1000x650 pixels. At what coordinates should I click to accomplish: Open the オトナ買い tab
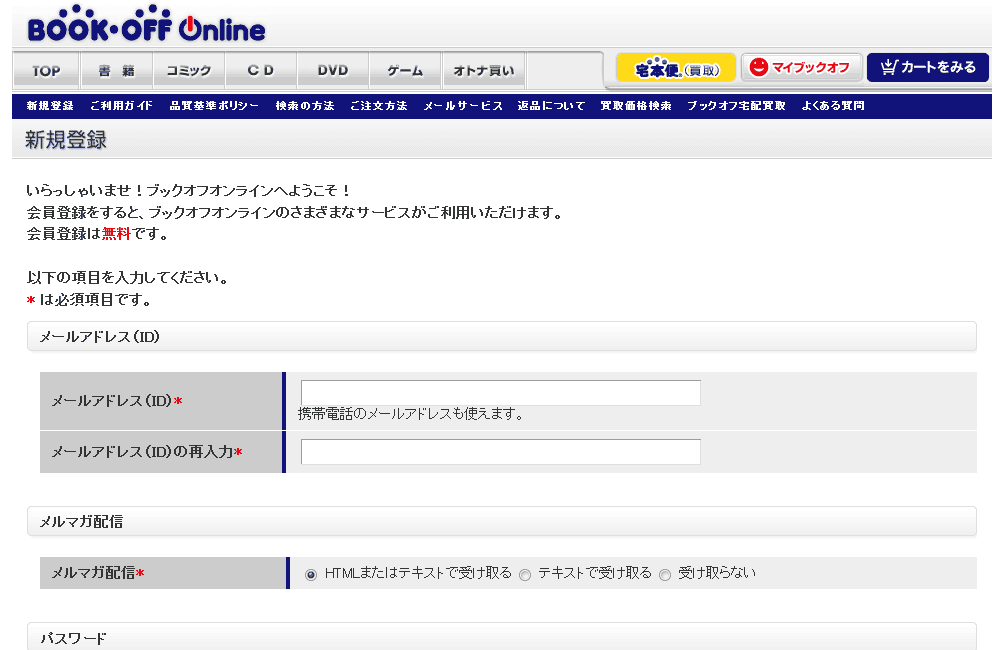(x=483, y=71)
